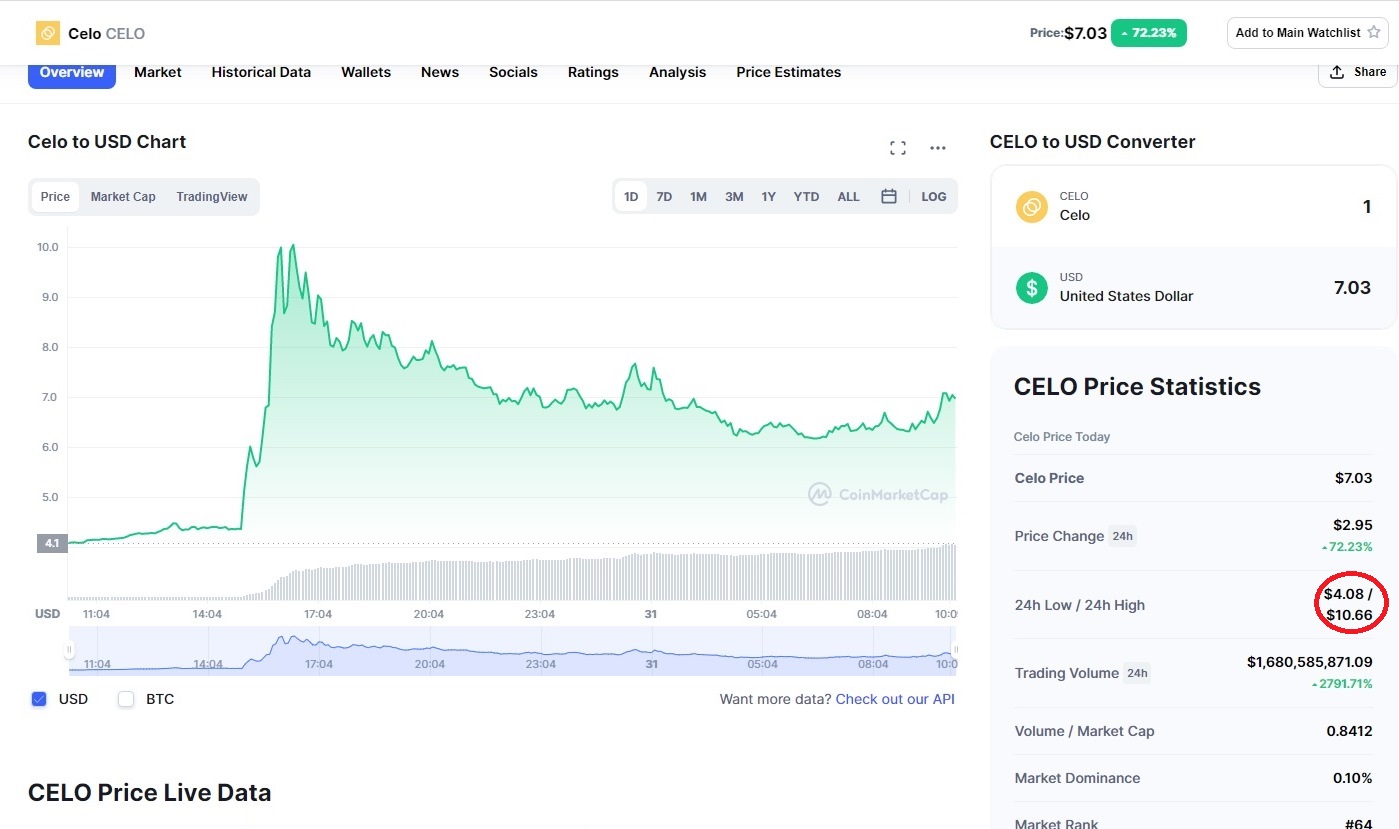This screenshot has width=1399, height=829.
Task: Switch to the Market Cap chart tab
Action: (x=123, y=196)
